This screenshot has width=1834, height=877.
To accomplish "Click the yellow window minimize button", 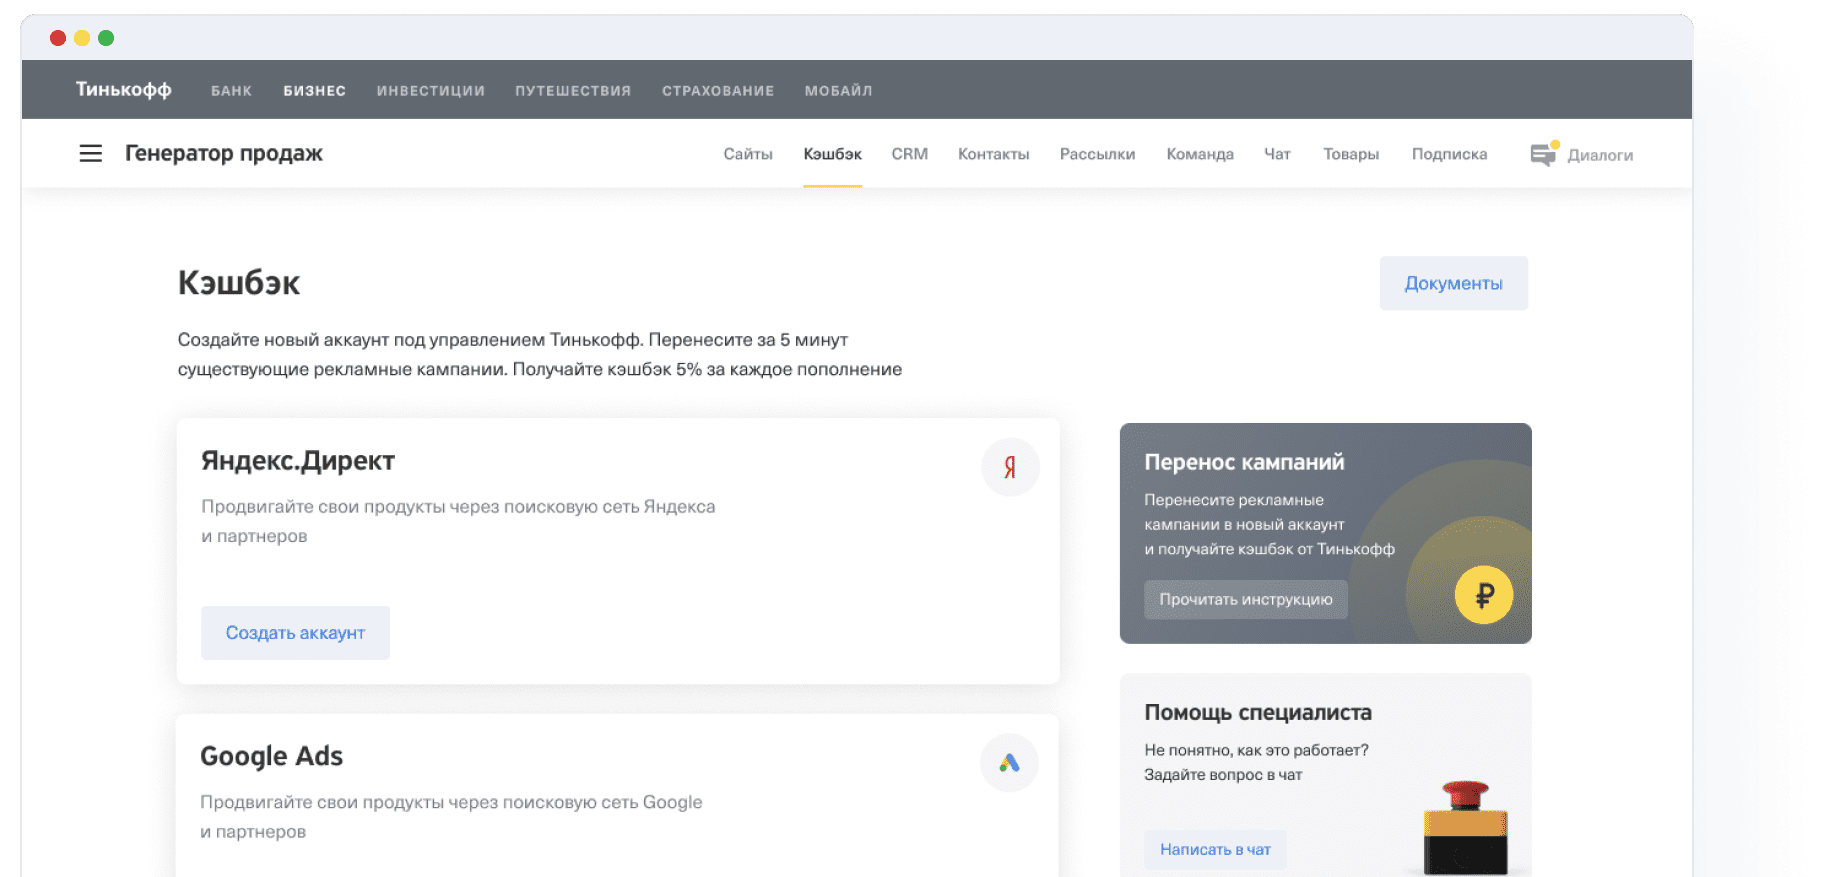I will click(x=82, y=38).
